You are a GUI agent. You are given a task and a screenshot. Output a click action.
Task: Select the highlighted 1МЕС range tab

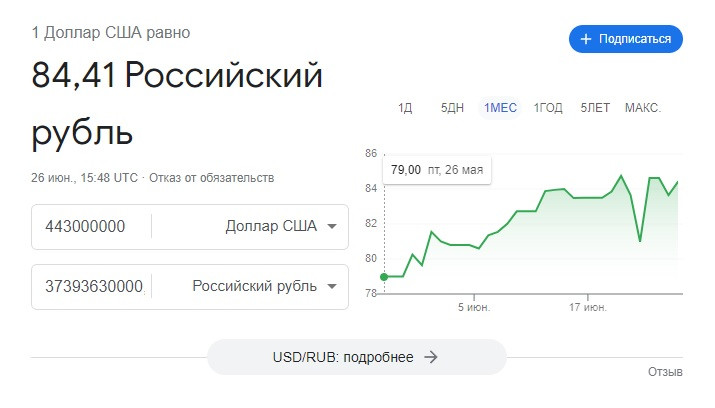[500, 108]
